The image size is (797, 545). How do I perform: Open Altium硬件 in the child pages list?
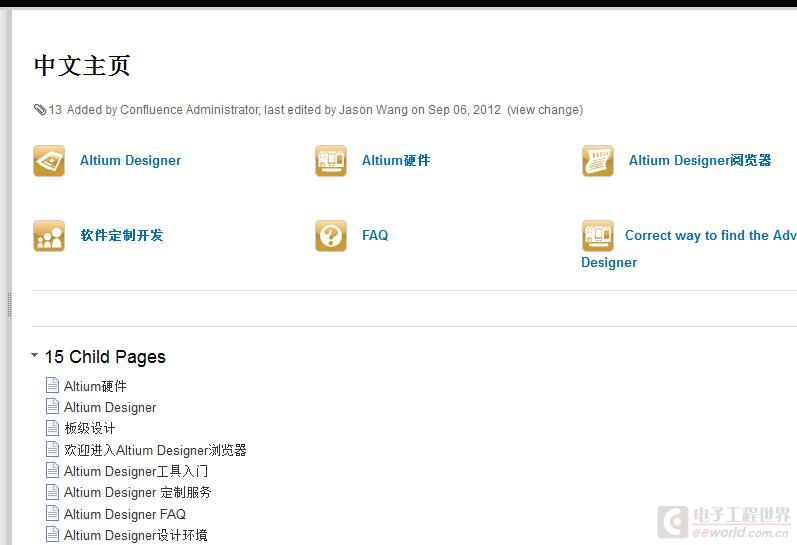pos(95,386)
